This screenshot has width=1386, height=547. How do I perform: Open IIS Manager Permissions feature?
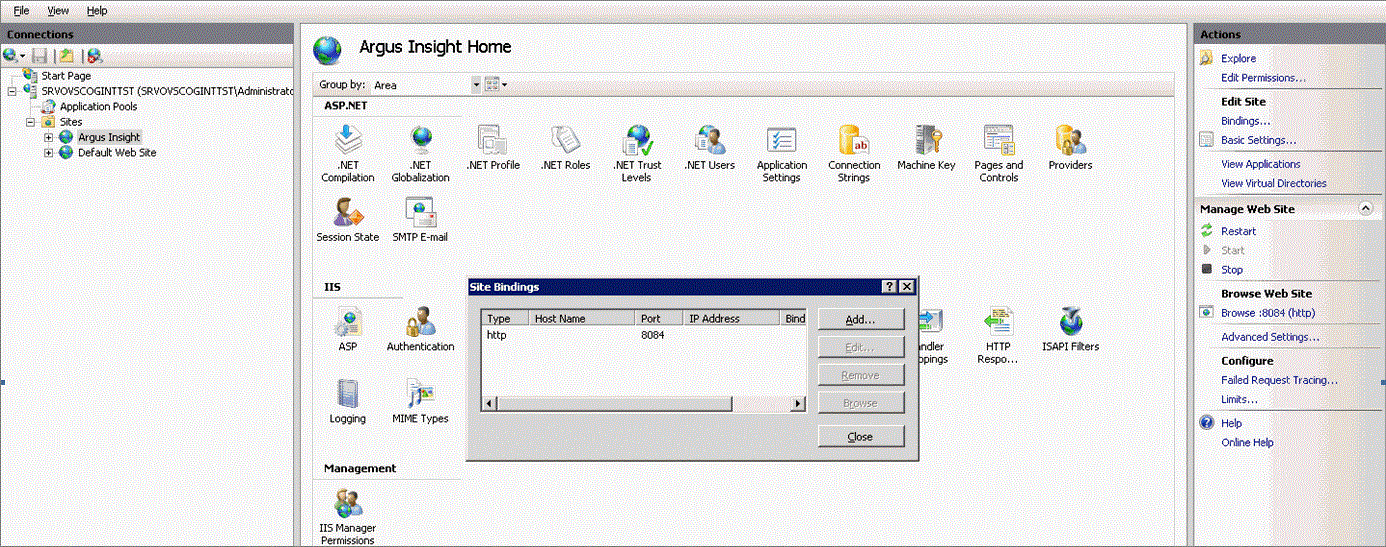[x=347, y=516]
